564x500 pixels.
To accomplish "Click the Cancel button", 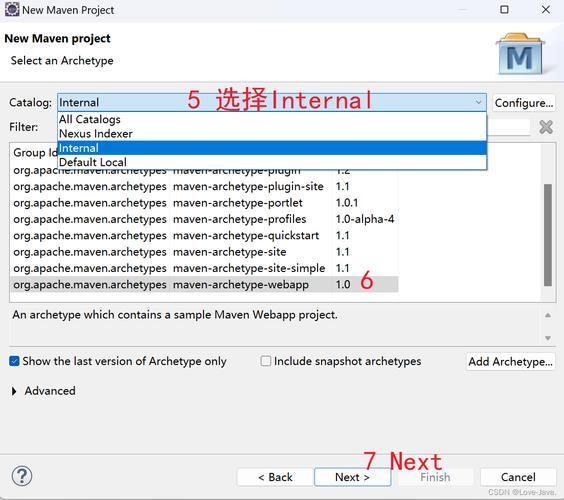I will click(518, 477).
